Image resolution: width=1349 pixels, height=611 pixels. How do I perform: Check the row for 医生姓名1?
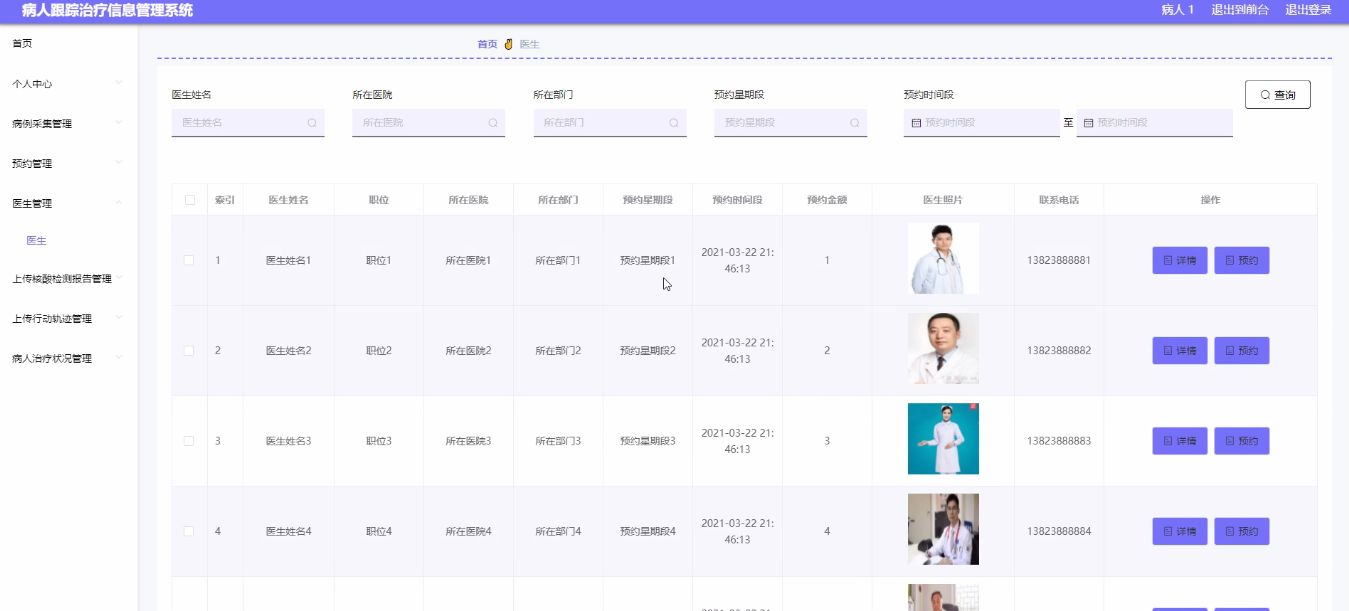[190, 260]
